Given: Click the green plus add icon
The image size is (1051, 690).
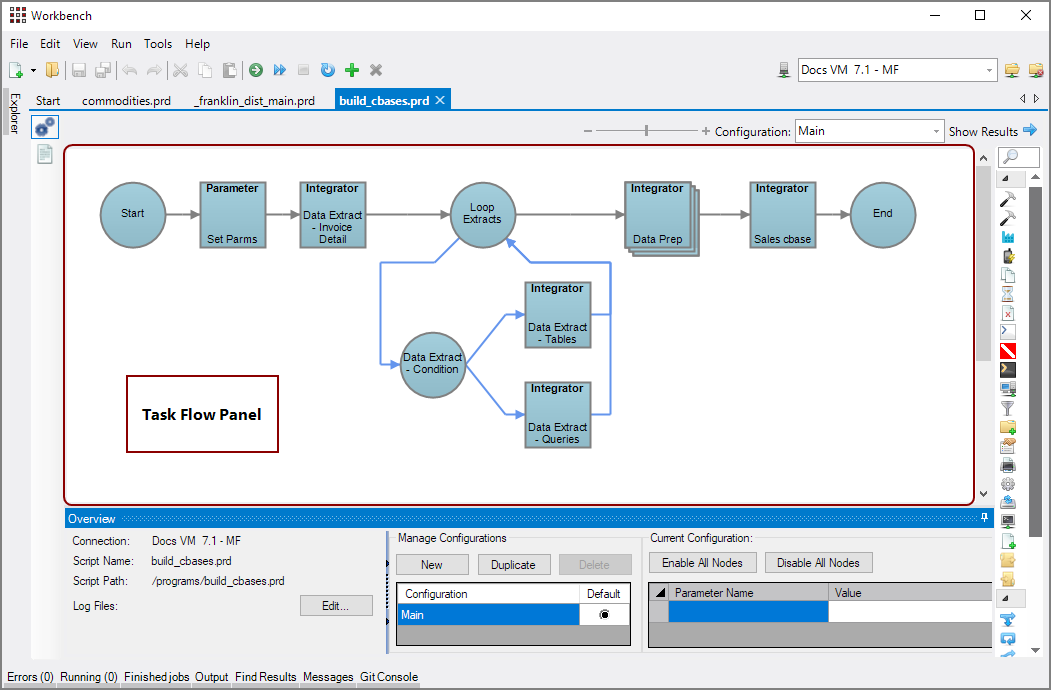Looking at the screenshot, I should 351,70.
